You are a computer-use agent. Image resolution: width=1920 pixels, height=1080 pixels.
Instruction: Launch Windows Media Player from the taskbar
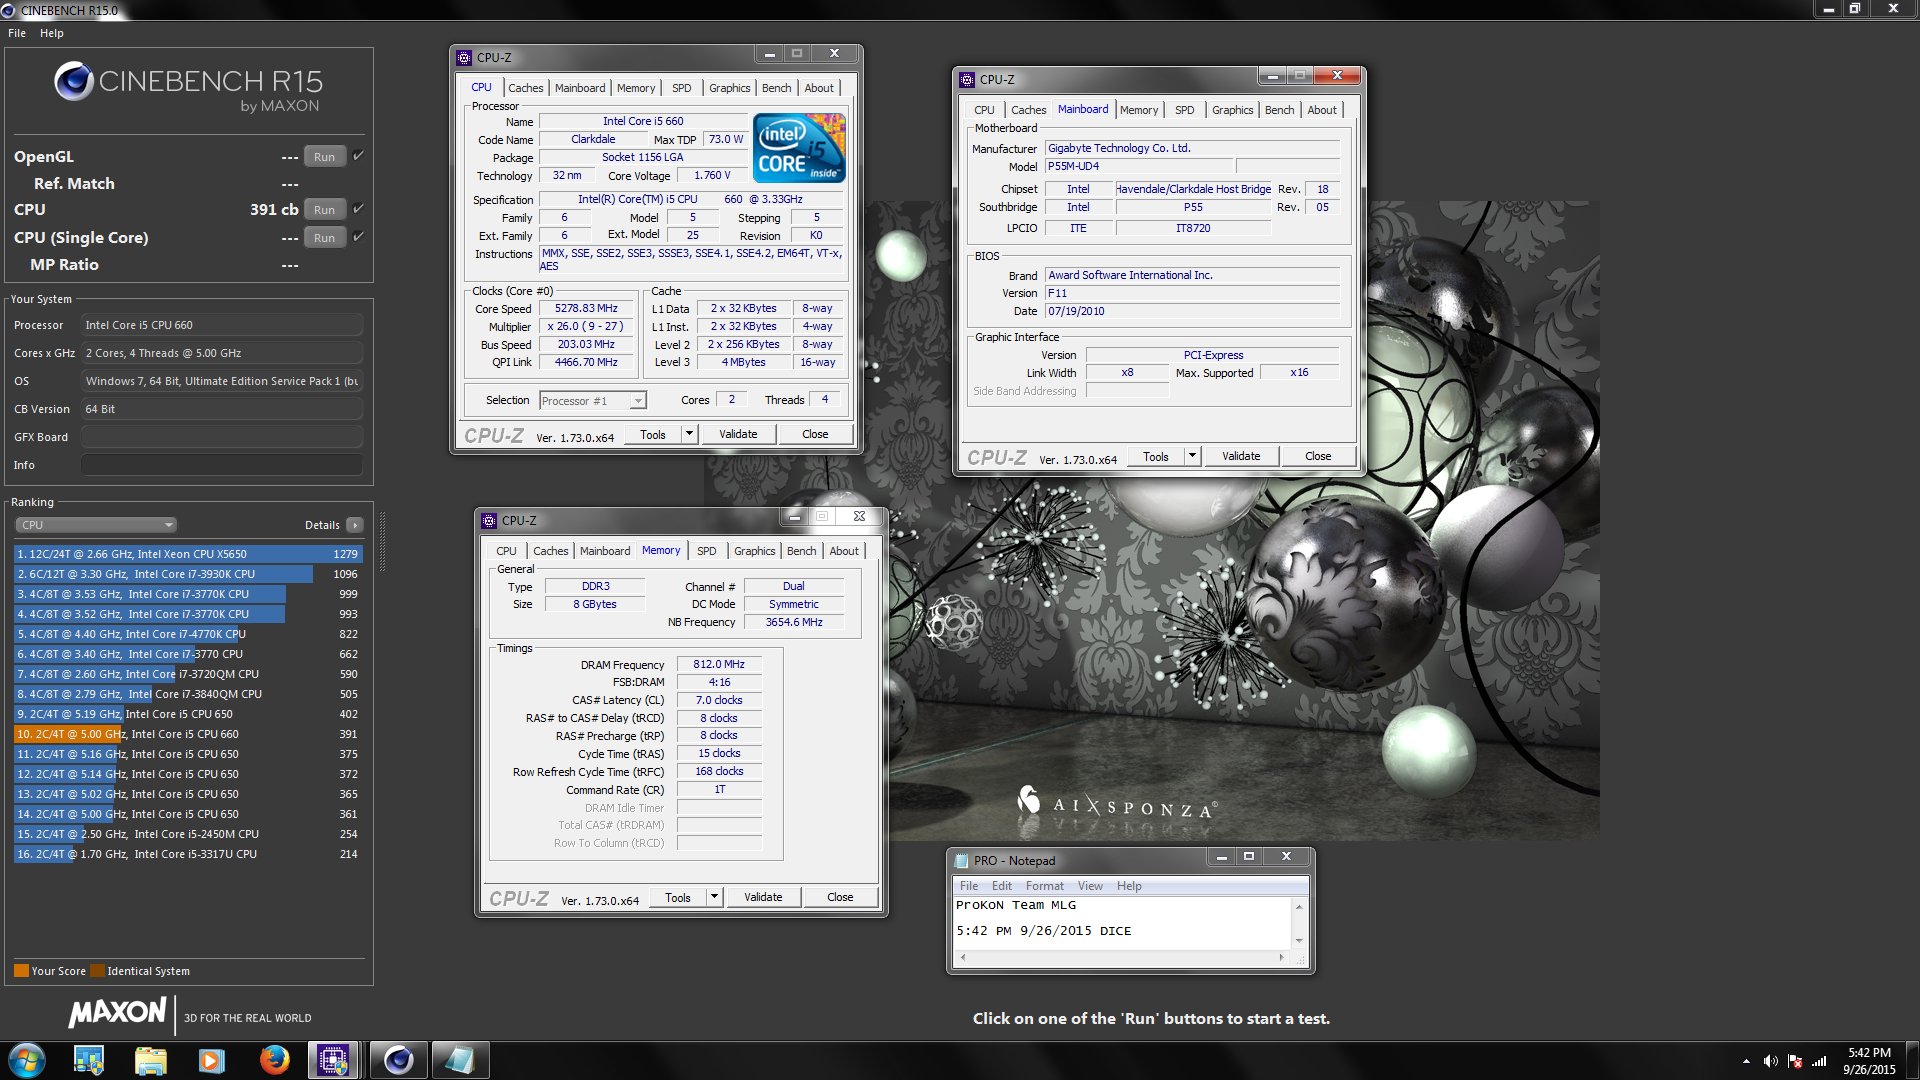(x=212, y=1060)
